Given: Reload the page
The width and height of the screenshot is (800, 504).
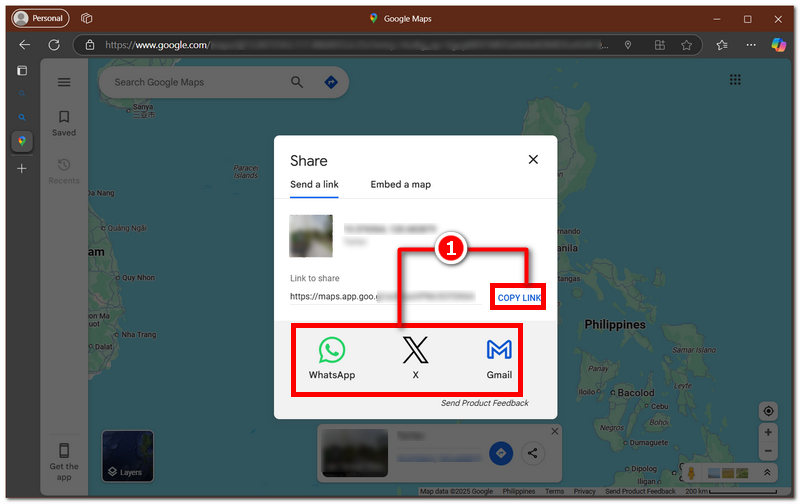Looking at the screenshot, I should [x=54, y=45].
